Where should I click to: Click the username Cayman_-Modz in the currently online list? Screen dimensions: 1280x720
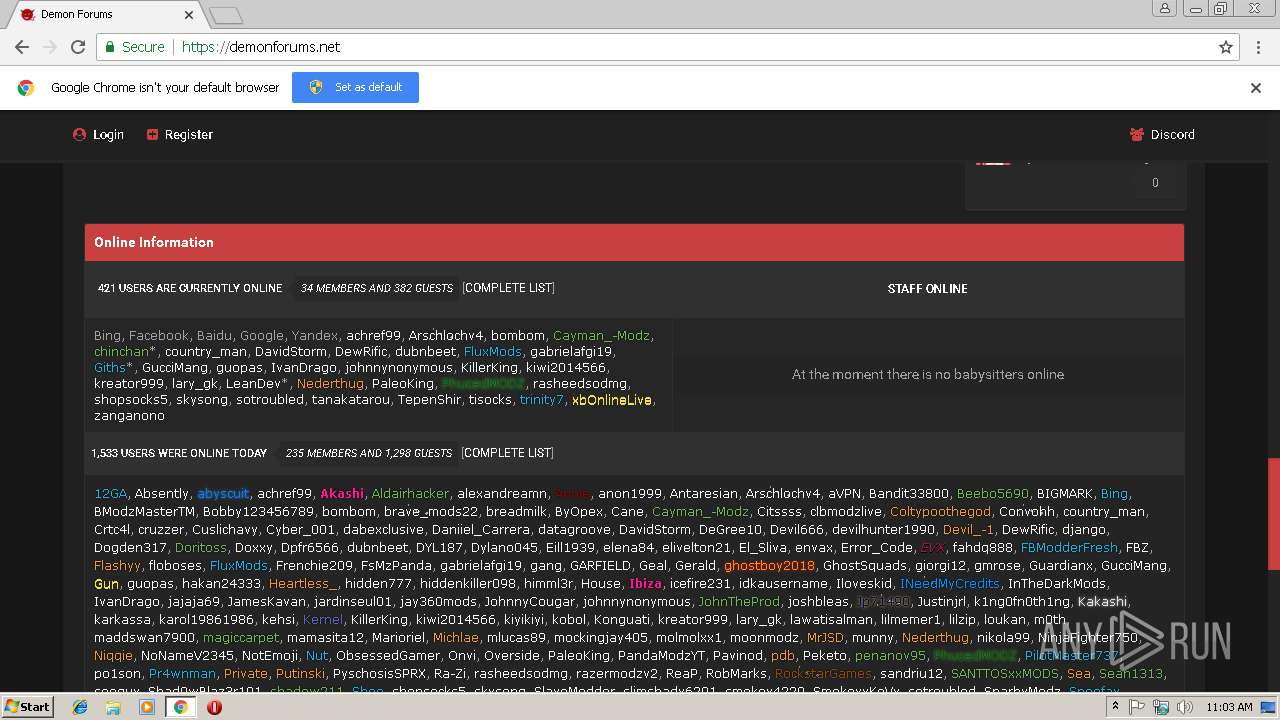602,336
